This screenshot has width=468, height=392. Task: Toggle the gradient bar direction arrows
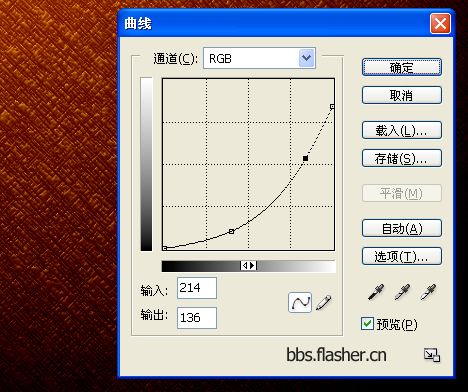pyautogui.click(x=248, y=266)
